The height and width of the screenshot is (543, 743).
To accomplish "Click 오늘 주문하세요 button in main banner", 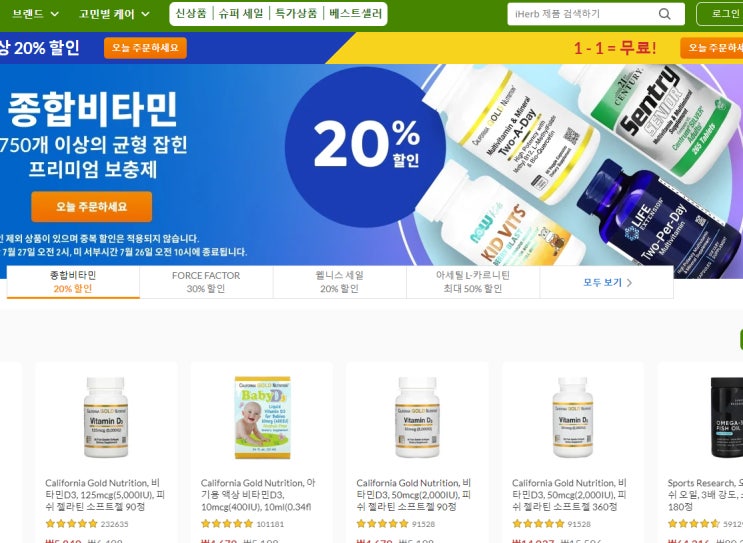I will (91, 207).
